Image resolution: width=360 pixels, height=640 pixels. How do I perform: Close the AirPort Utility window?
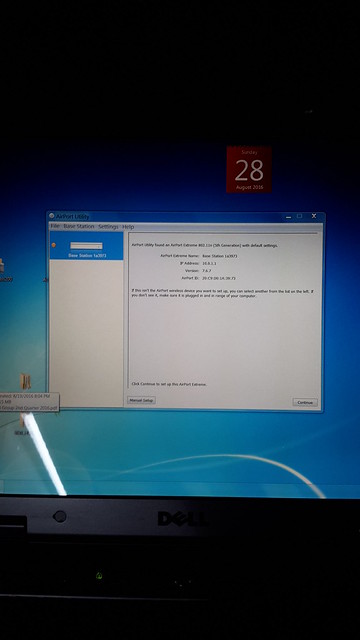point(314,216)
